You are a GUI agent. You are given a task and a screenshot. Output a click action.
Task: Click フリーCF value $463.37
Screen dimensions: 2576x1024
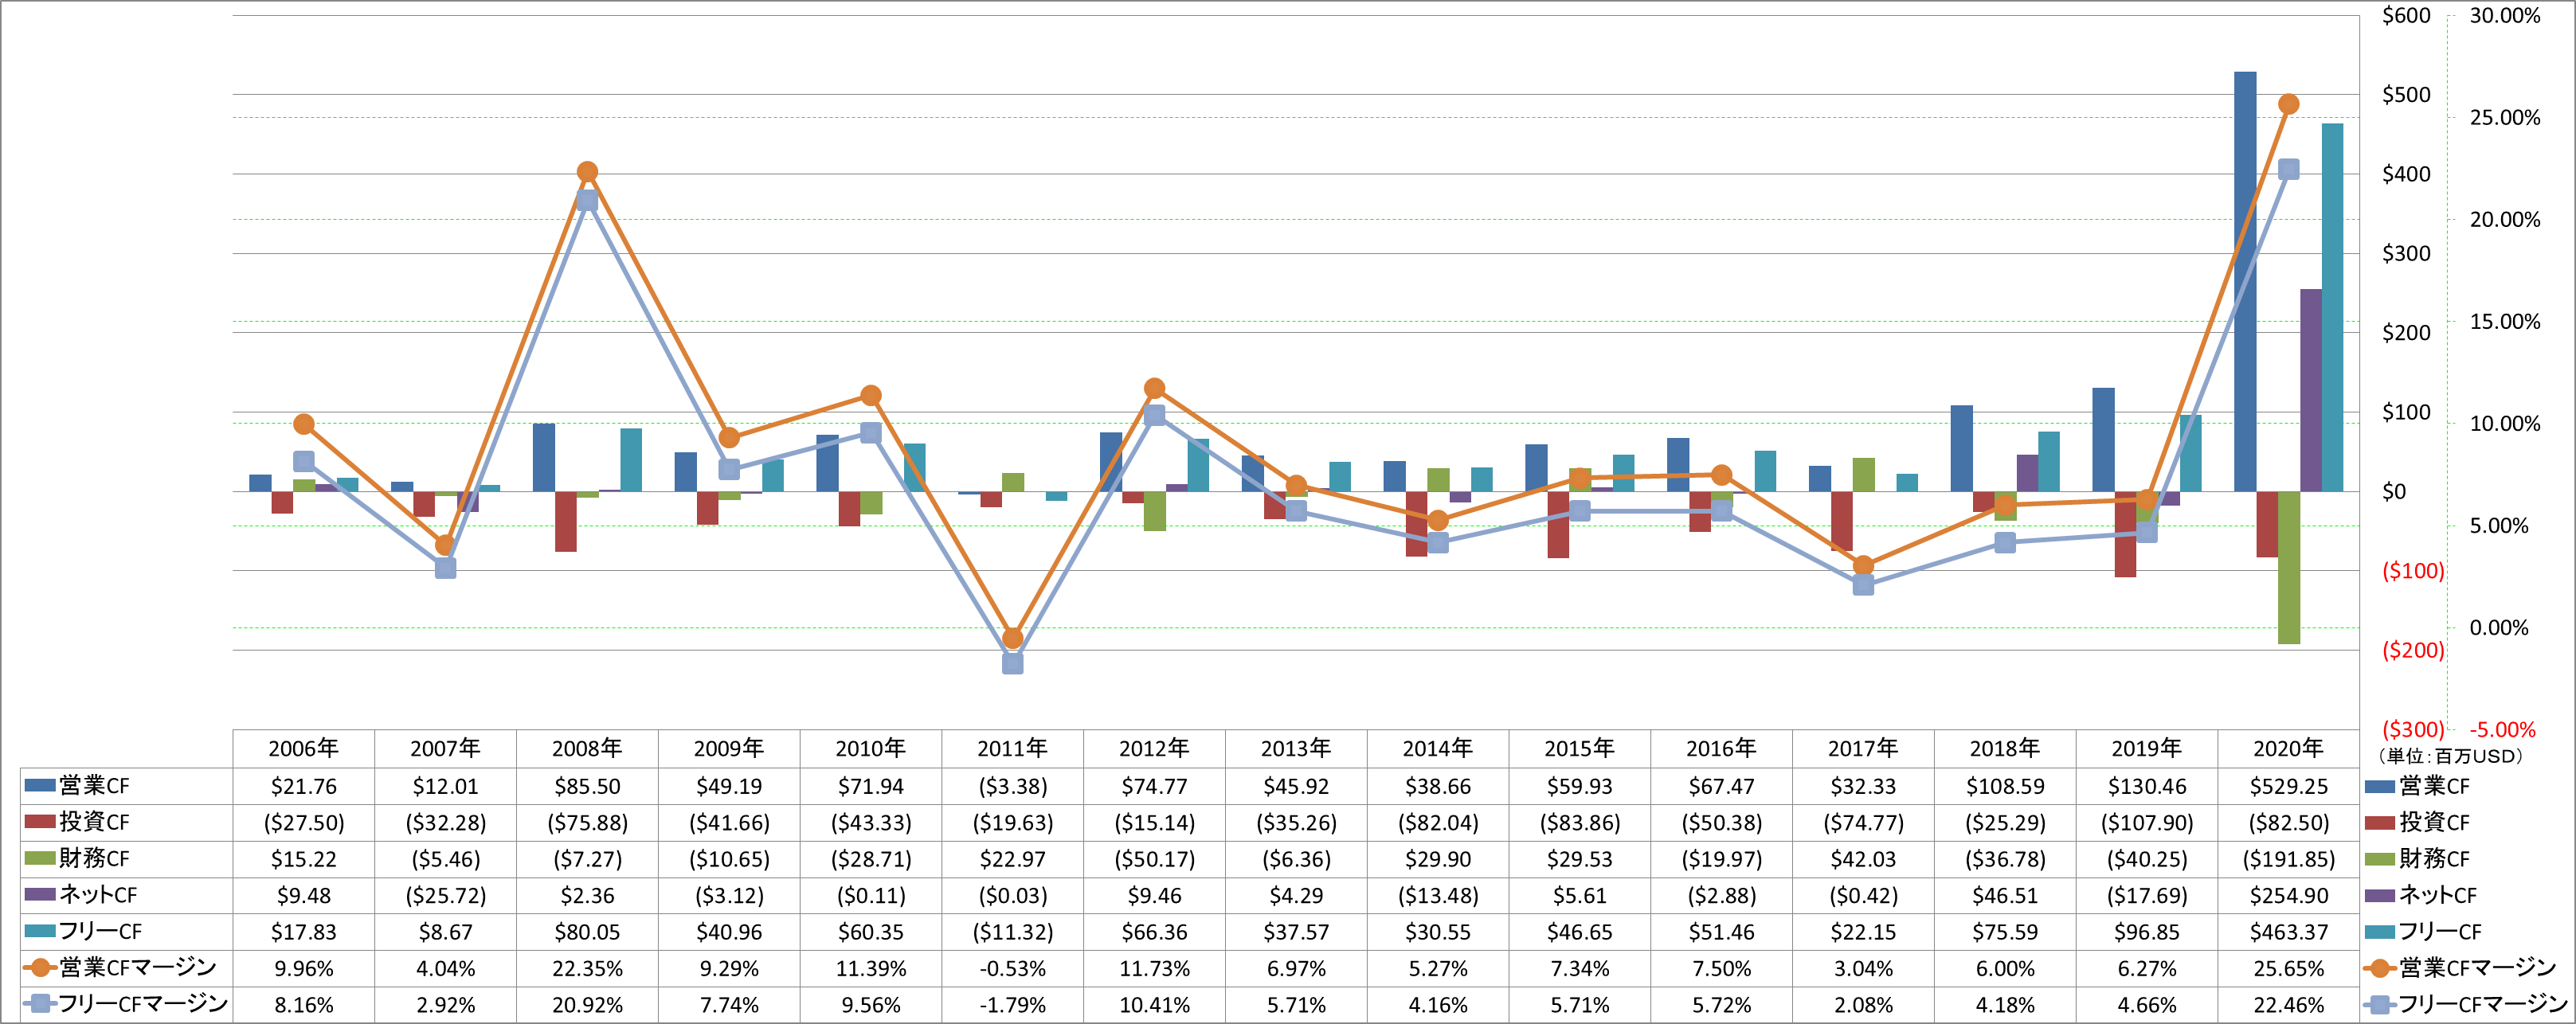(x=2288, y=932)
